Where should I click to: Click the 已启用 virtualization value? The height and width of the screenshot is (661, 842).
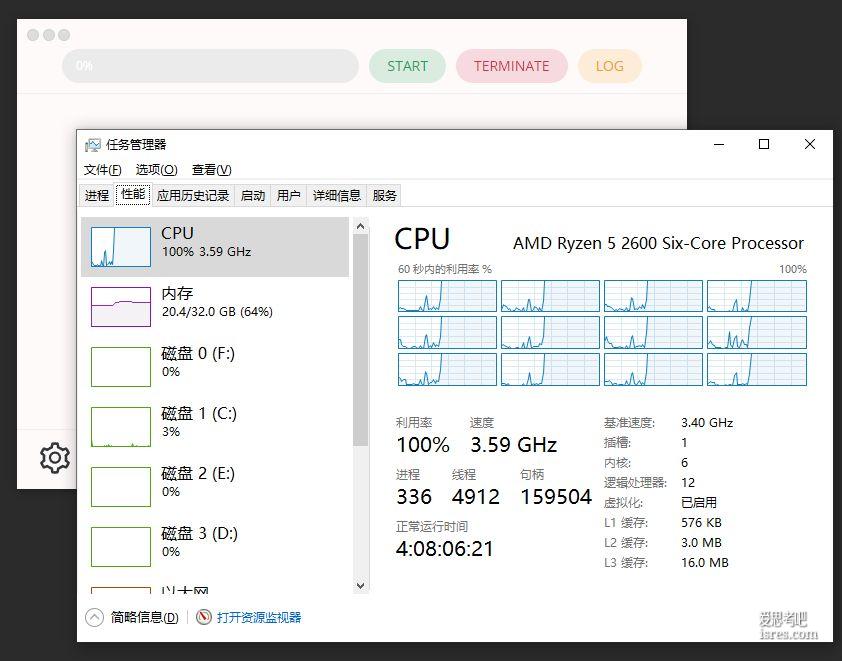tap(699, 503)
